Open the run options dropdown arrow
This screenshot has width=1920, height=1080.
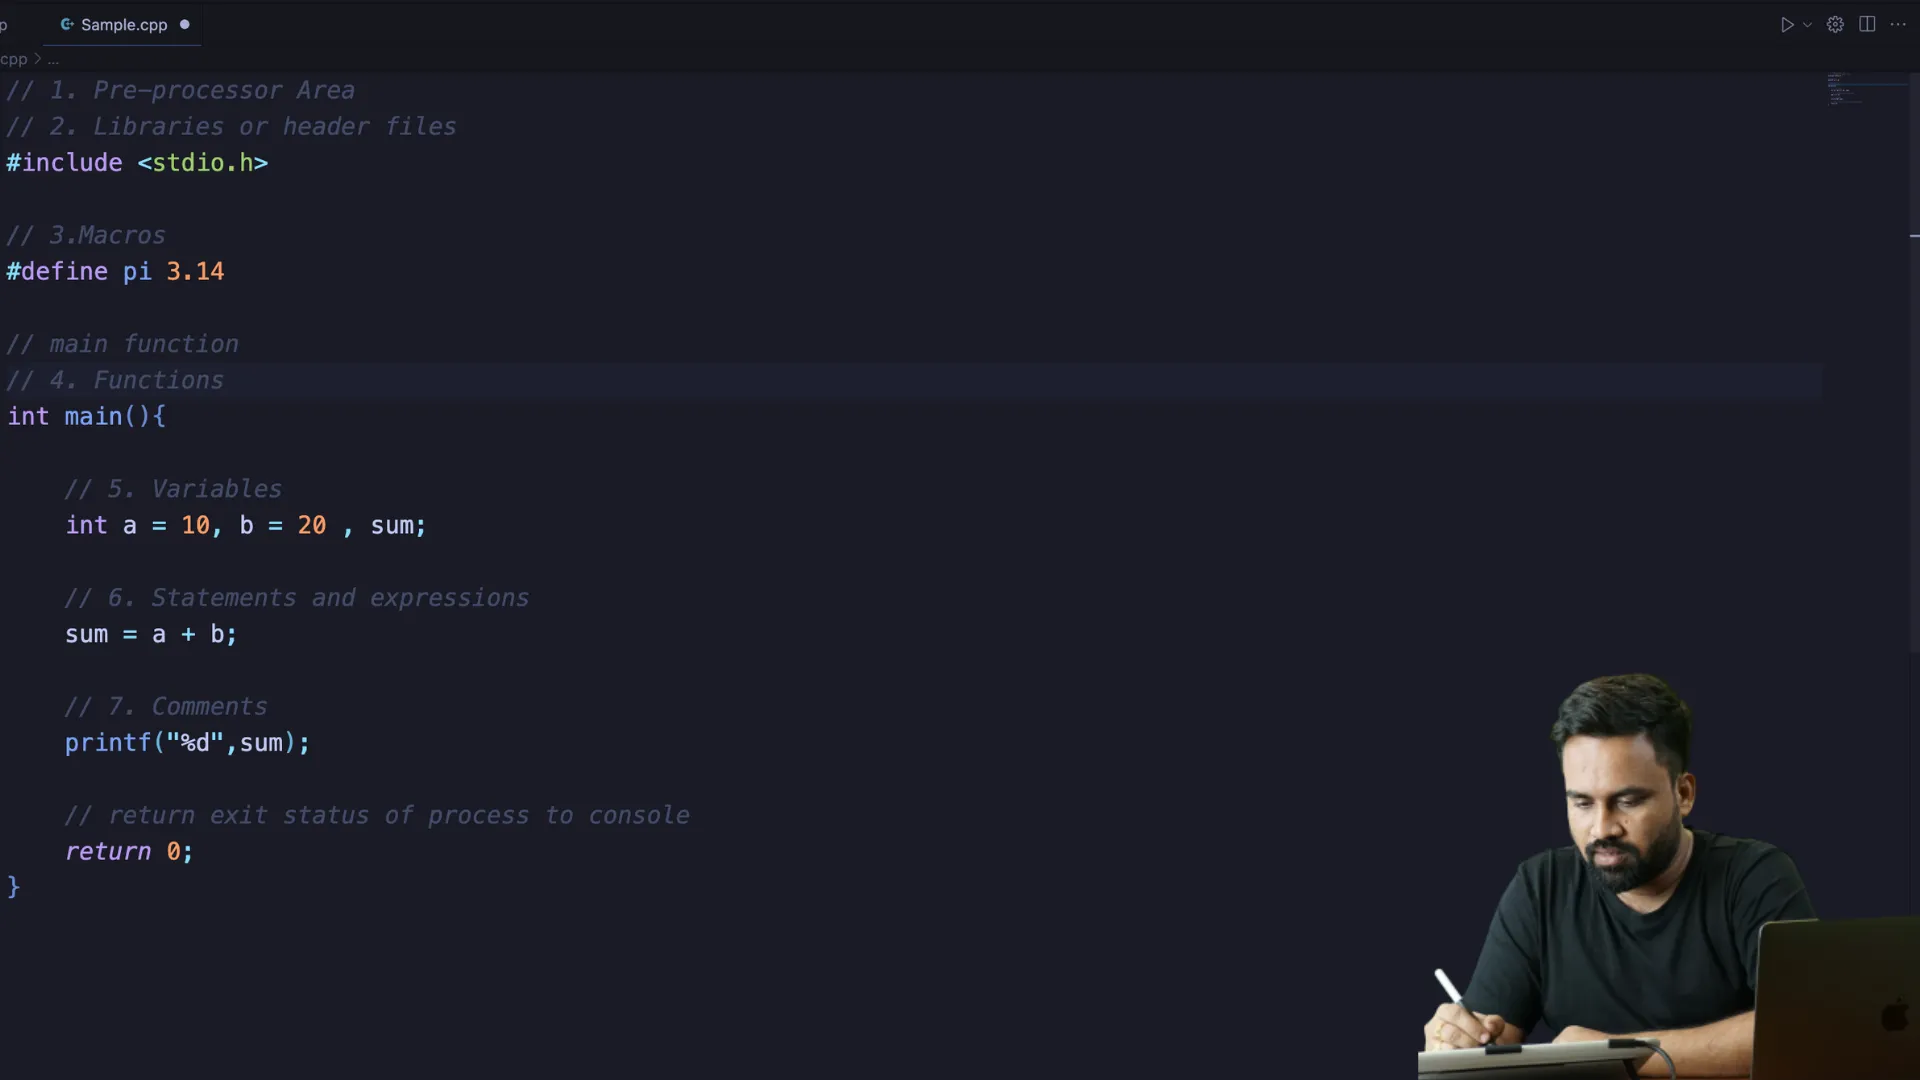pyautogui.click(x=1807, y=25)
